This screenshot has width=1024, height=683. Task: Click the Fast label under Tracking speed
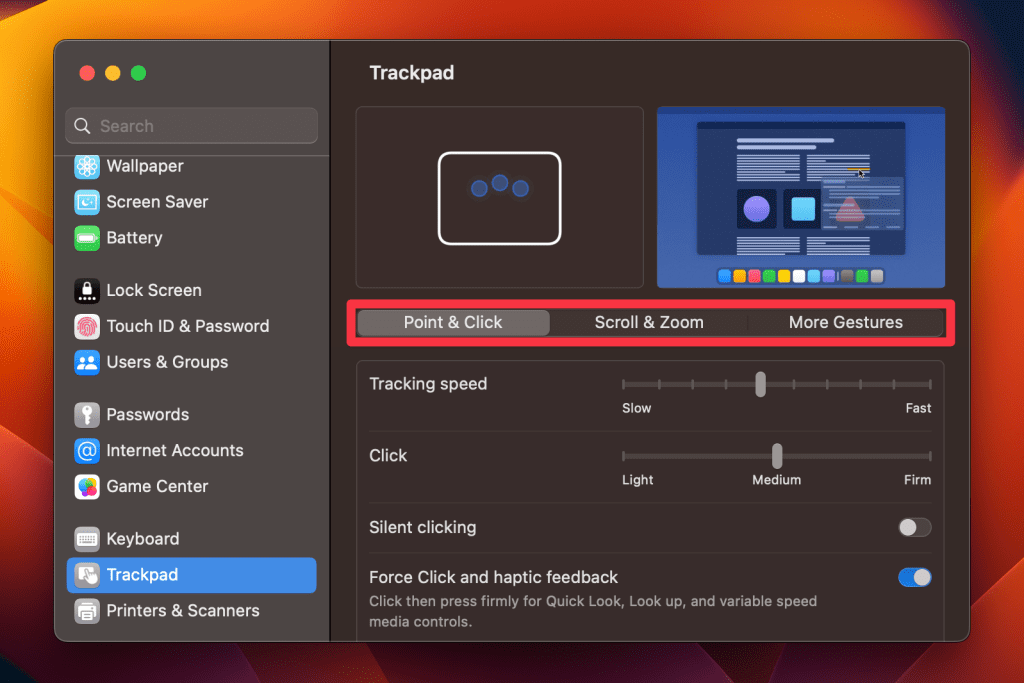click(x=918, y=408)
